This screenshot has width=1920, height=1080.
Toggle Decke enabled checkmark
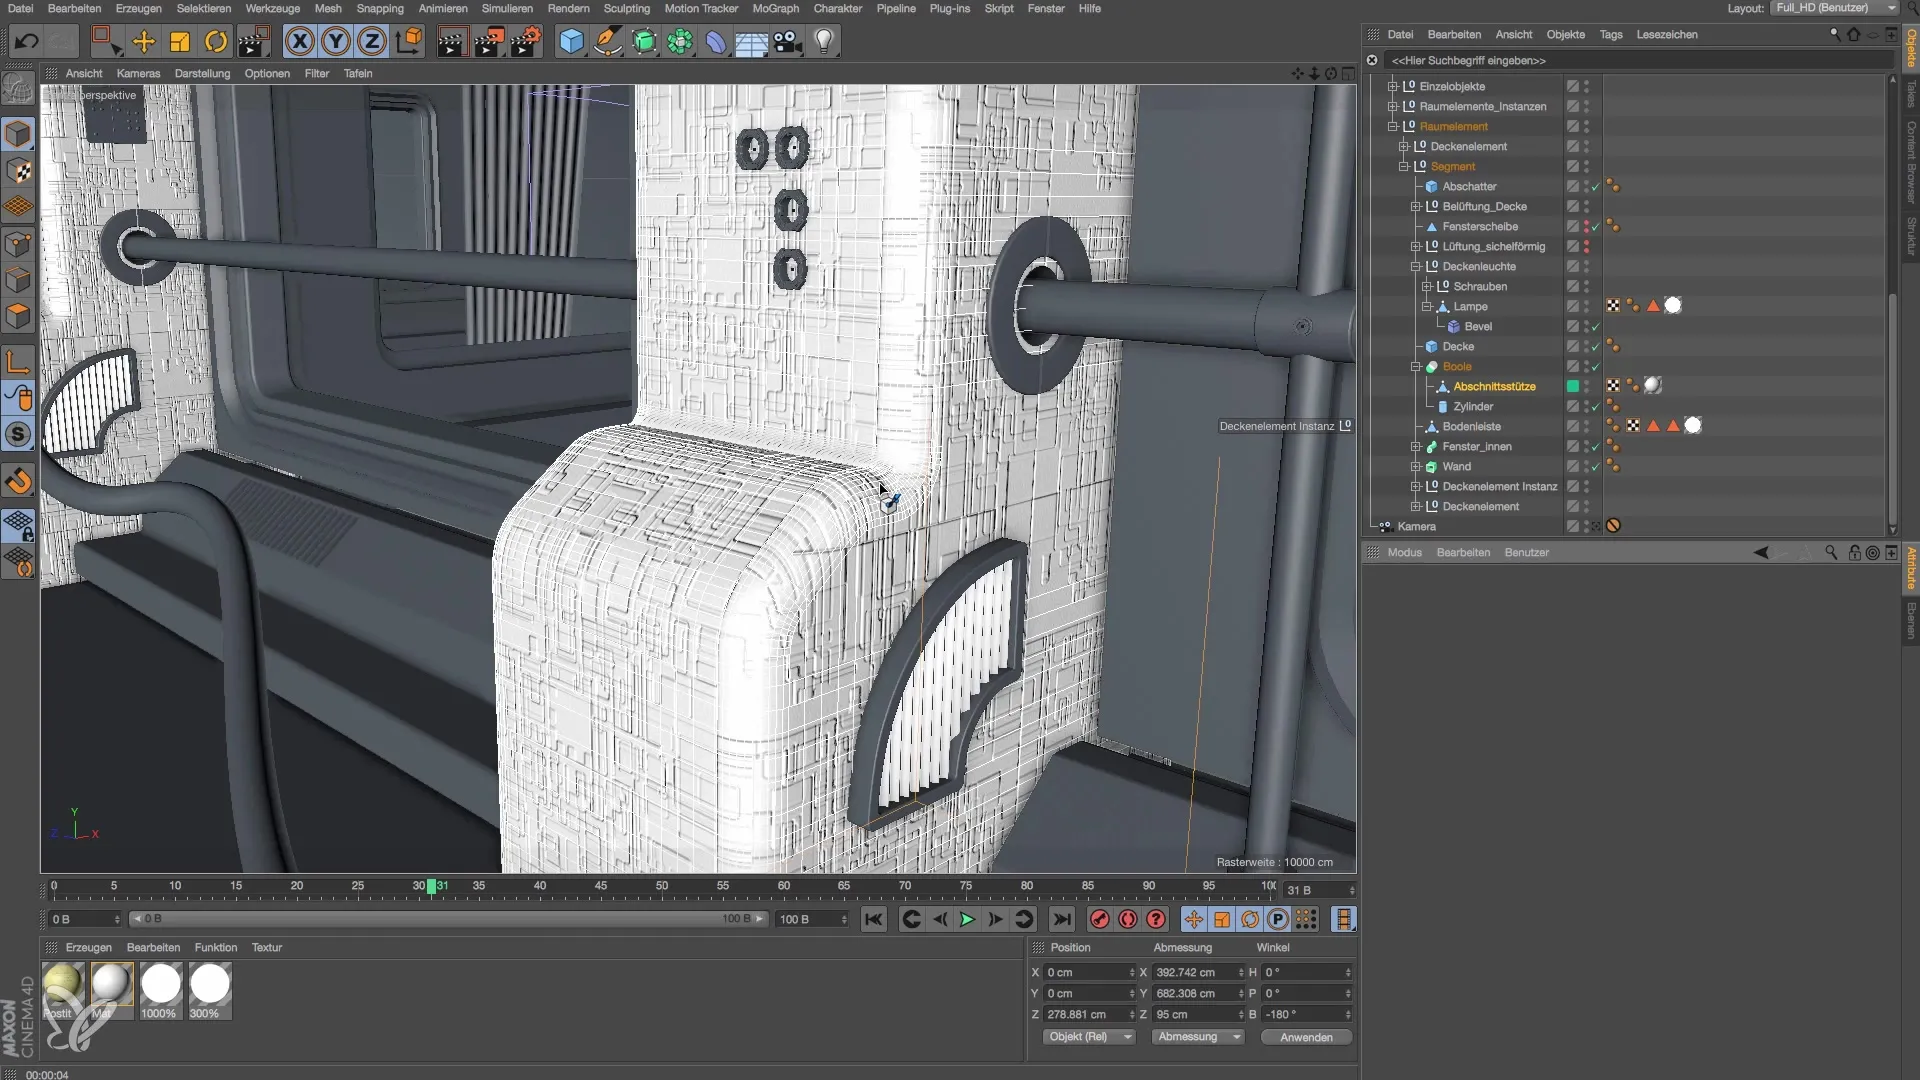pyautogui.click(x=1596, y=347)
